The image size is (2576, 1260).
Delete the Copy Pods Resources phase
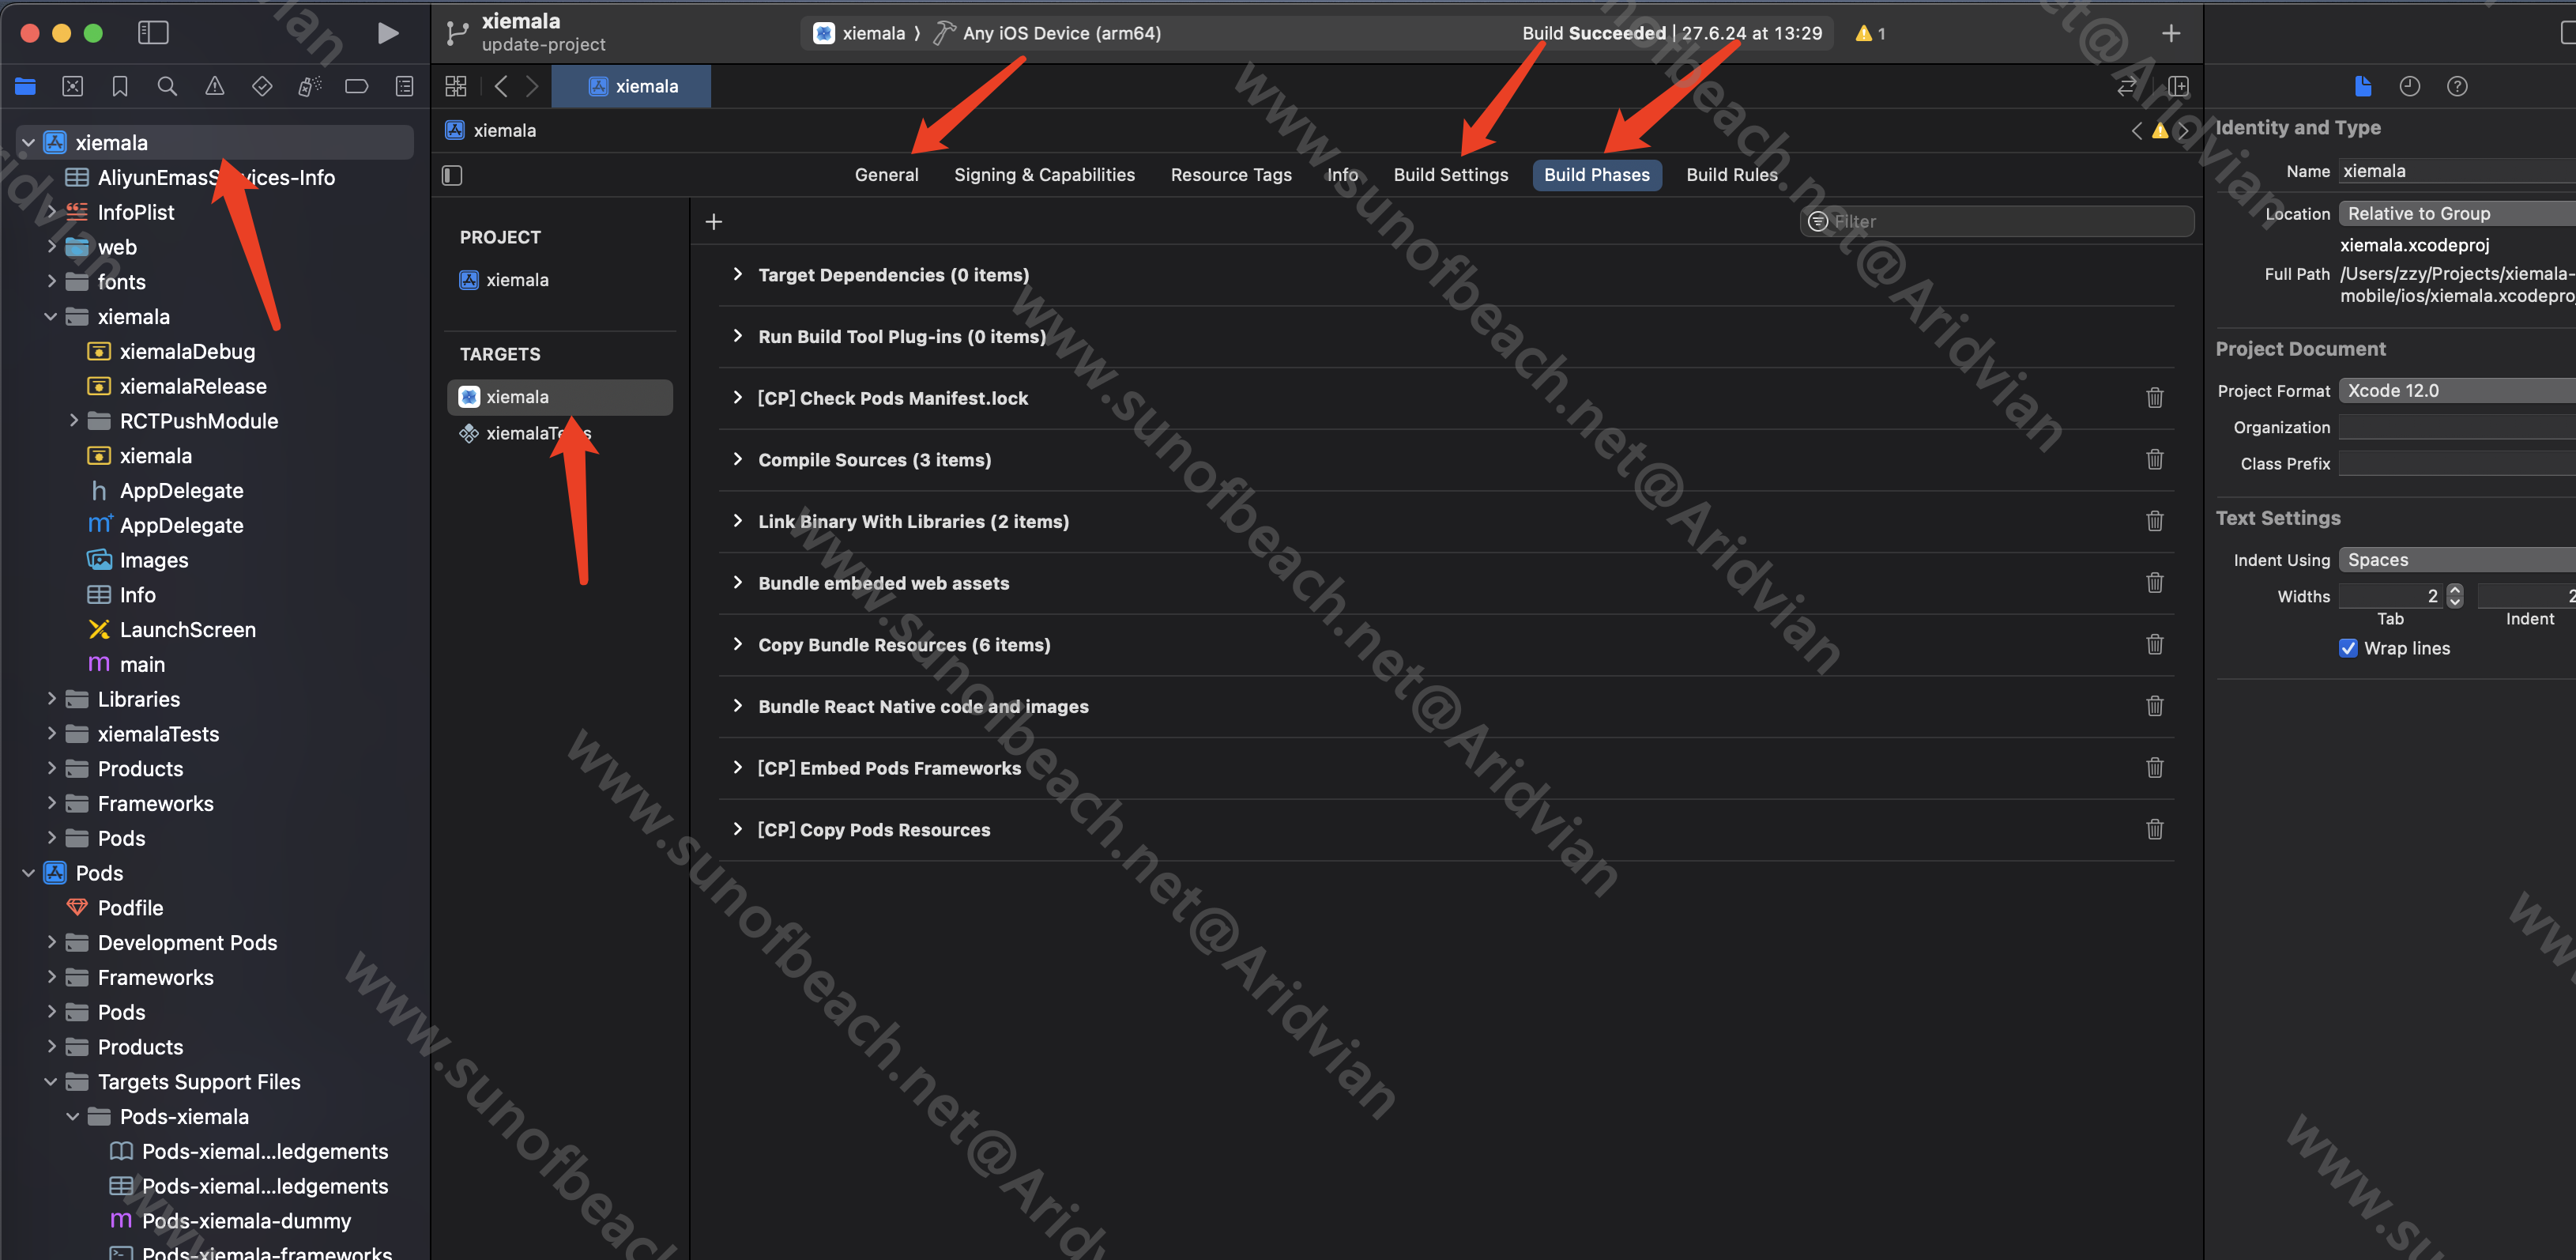point(2155,829)
